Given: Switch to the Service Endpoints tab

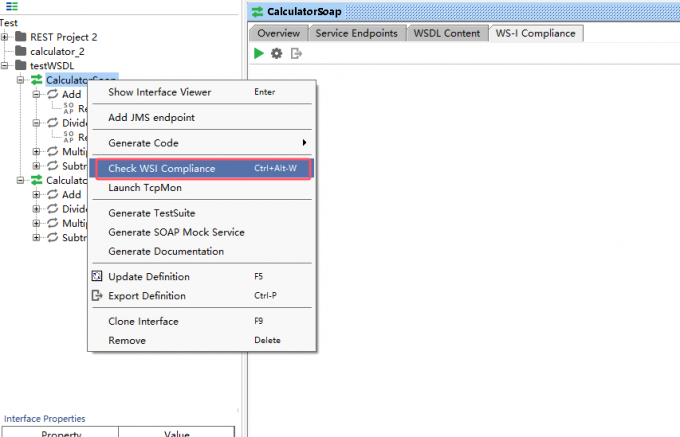Looking at the screenshot, I should pyautogui.click(x=356, y=33).
